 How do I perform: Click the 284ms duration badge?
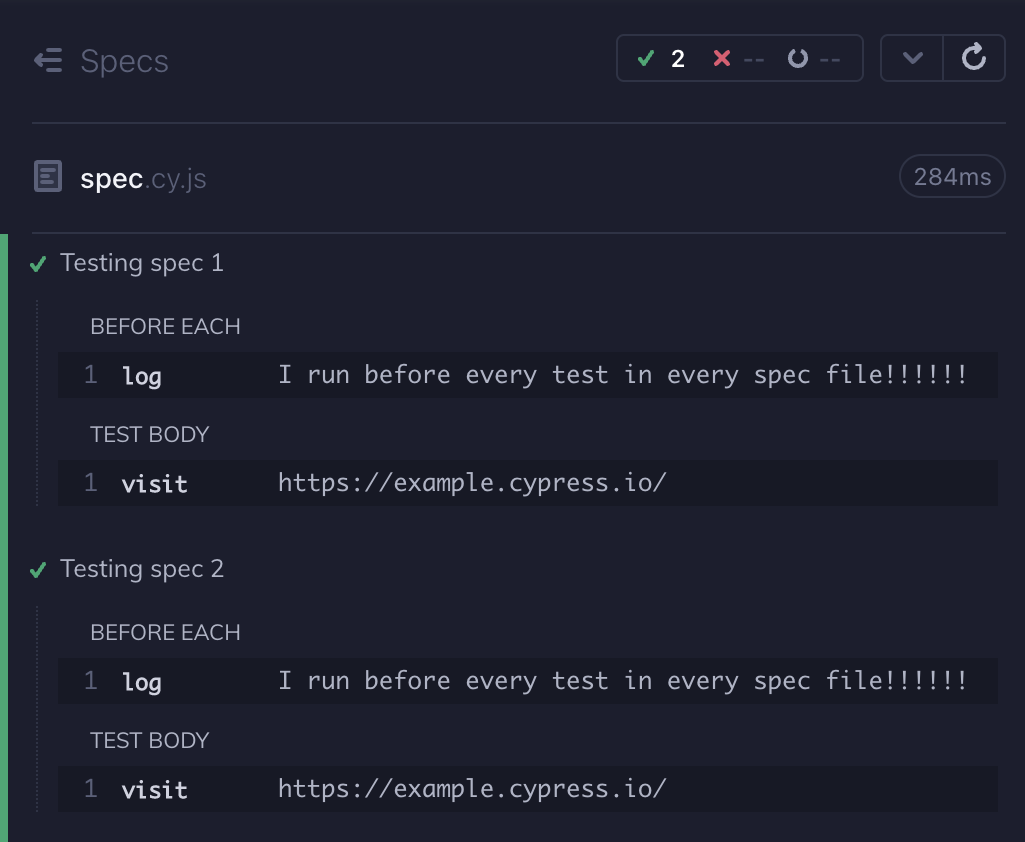pos(951,176)
